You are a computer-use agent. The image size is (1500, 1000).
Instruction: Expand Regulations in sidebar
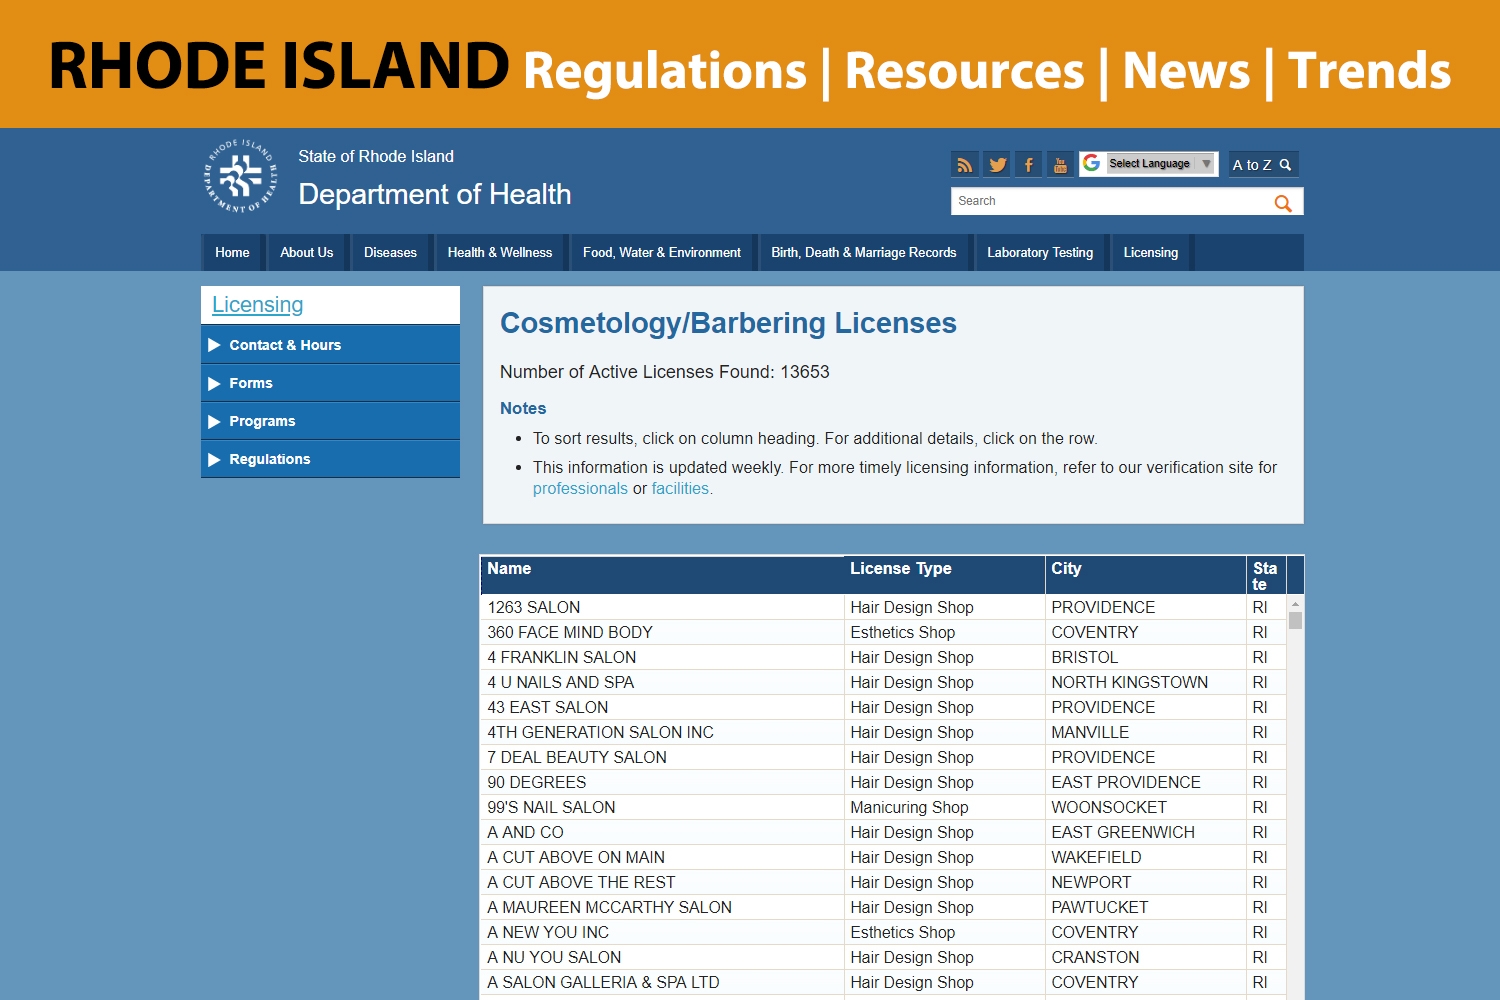(330, 459)
